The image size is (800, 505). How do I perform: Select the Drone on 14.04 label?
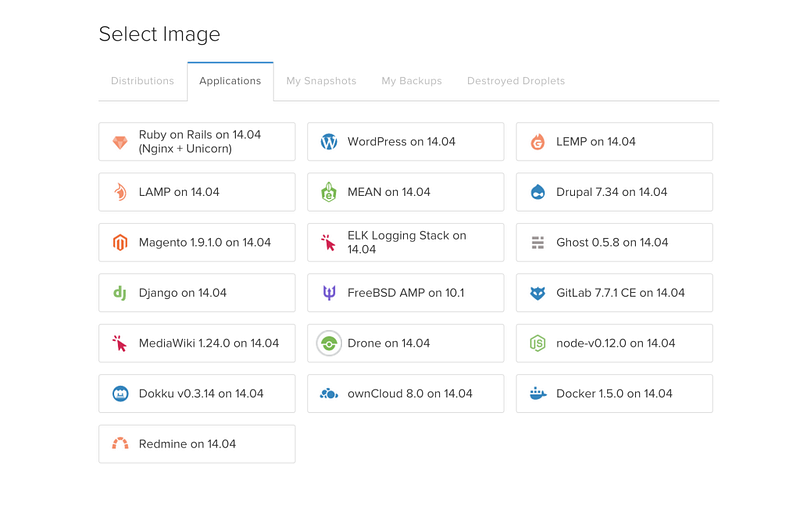coord(389,344)
